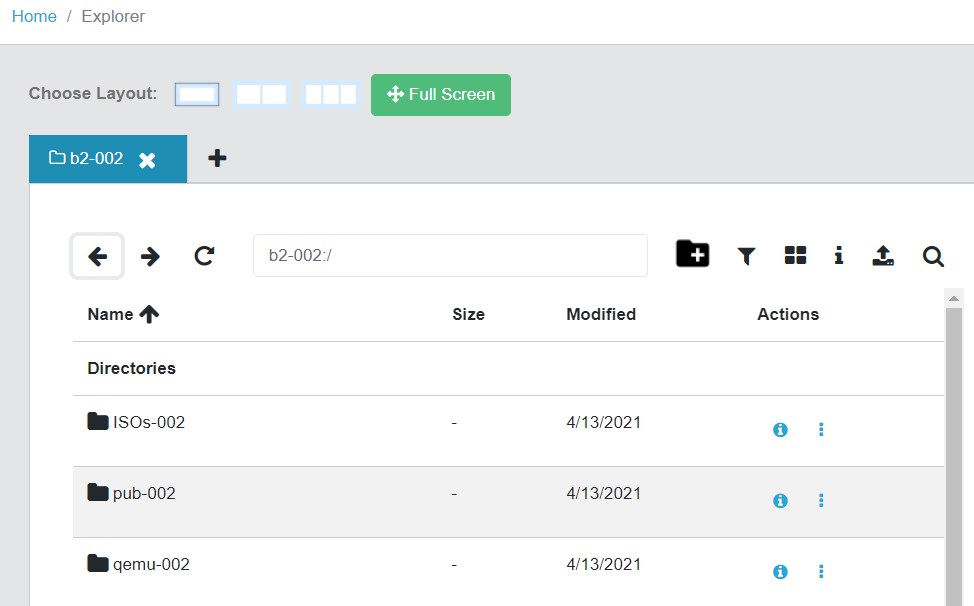Open actions menu for pub-002

(821, 500)
